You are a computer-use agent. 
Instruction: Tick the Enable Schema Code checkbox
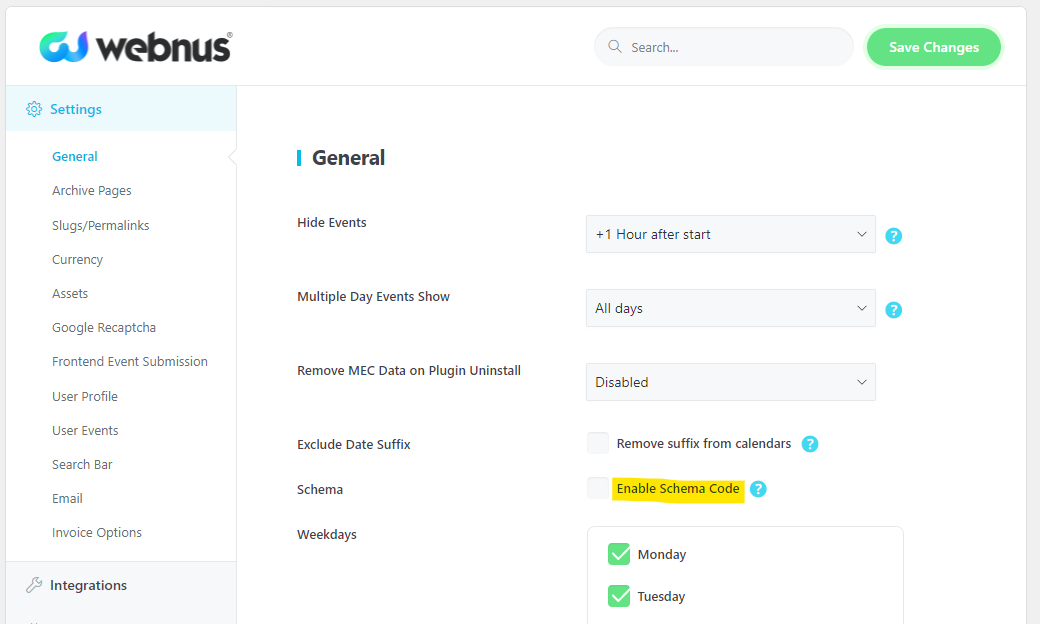[598, 488]
